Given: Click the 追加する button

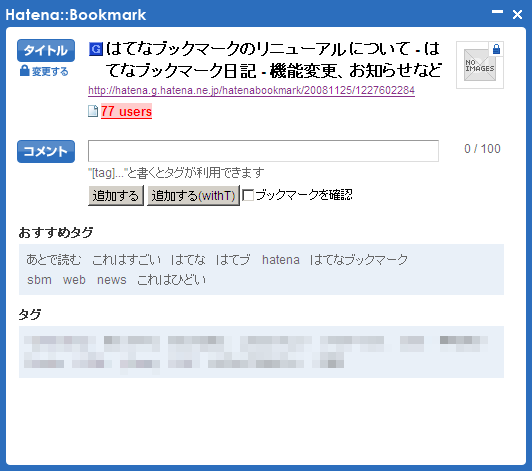Looking at the screenshot, I should pyautogui.click(x=116, y=195).
